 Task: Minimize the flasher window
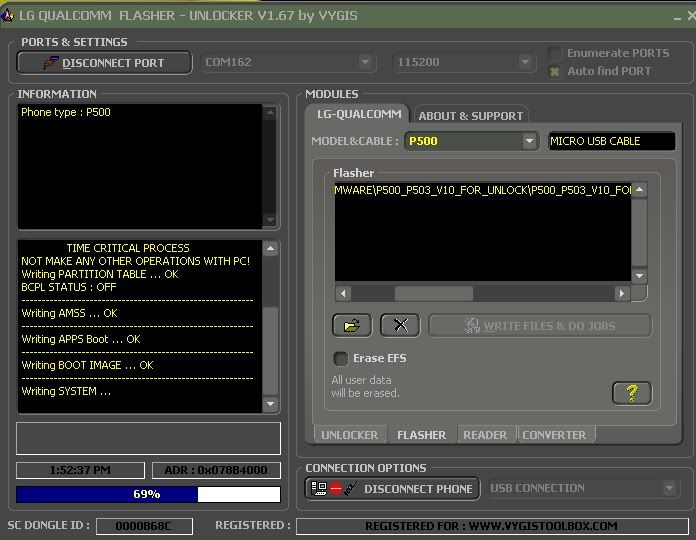point(677,17)
